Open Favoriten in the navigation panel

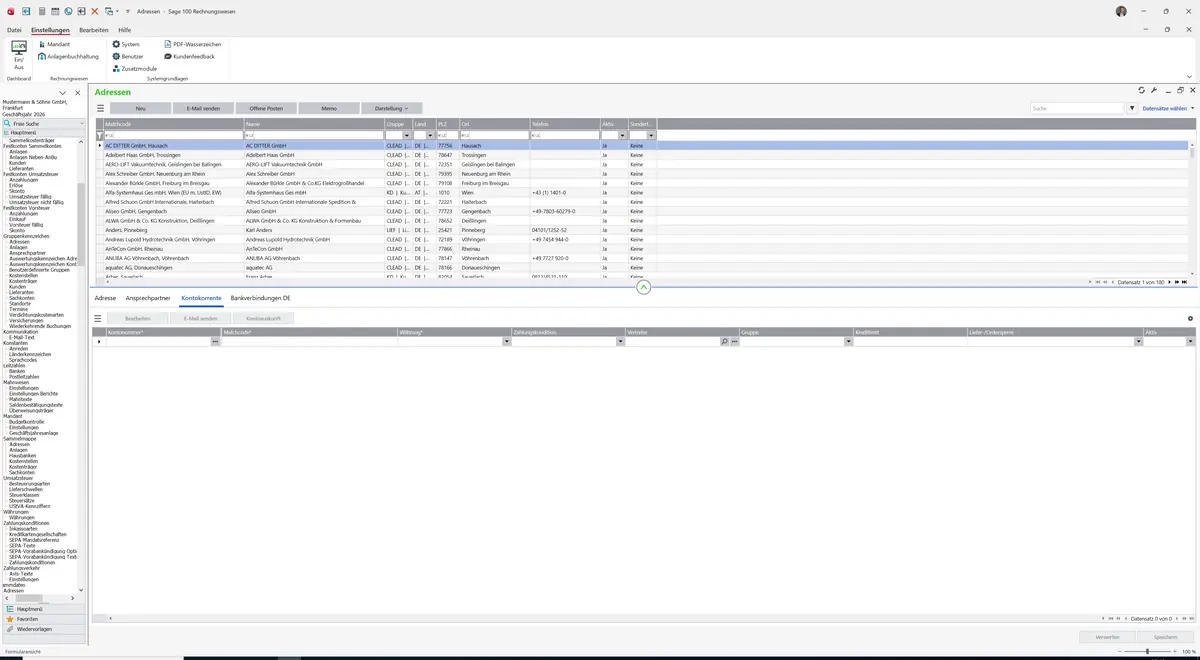tap(43, 619)
